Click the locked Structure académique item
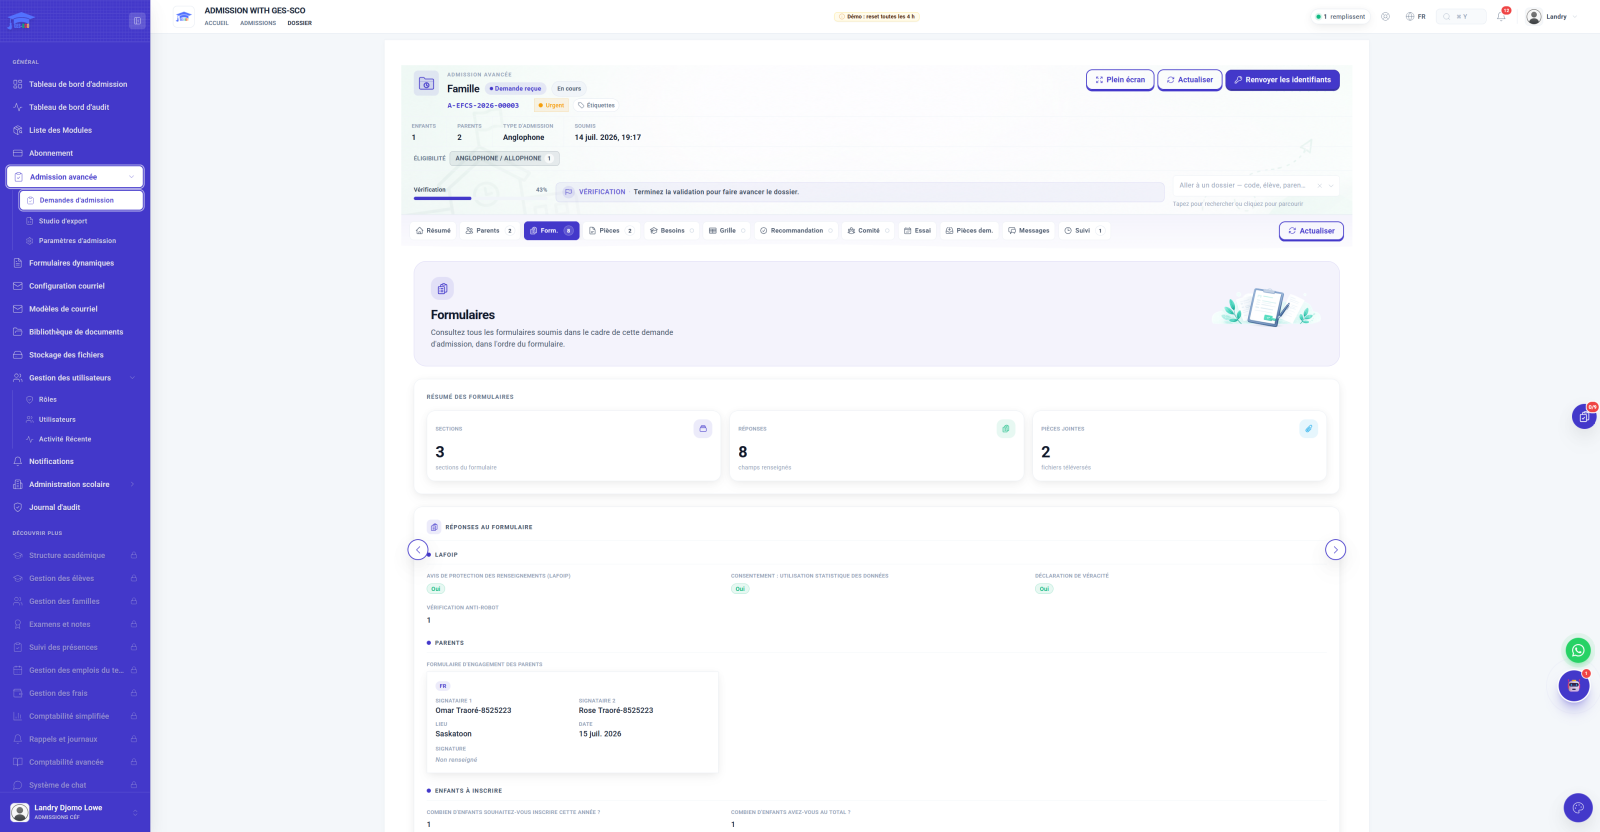The height and width of the screenshot is (832, 1600). [75, 555]
